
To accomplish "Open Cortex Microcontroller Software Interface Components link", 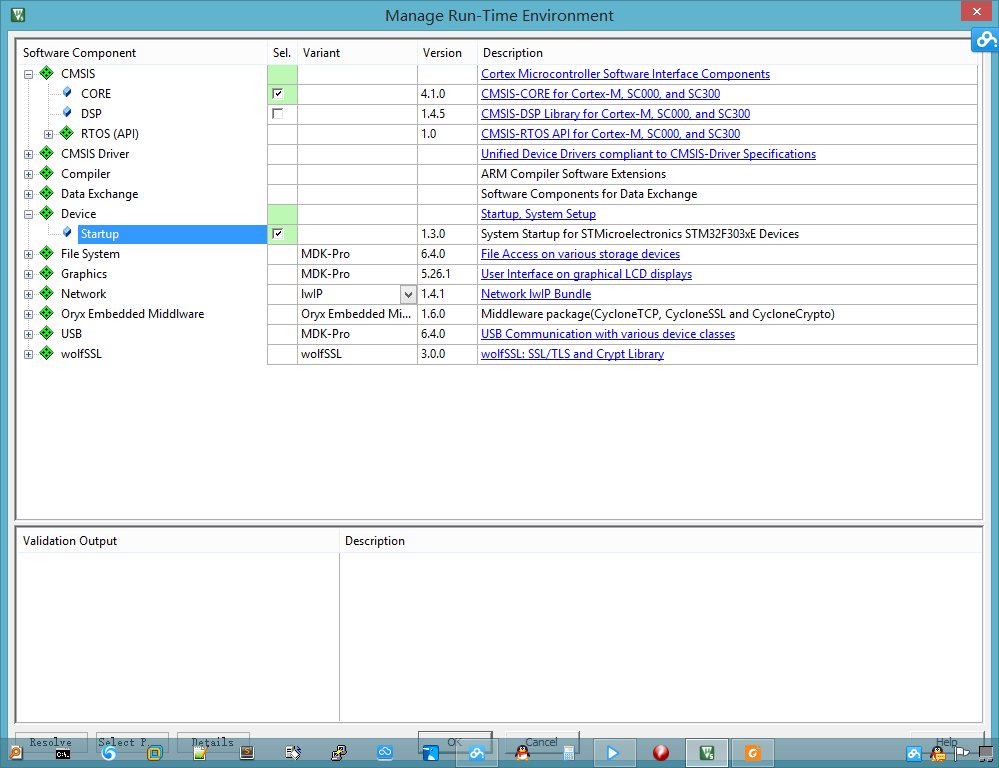I will 625,74.
